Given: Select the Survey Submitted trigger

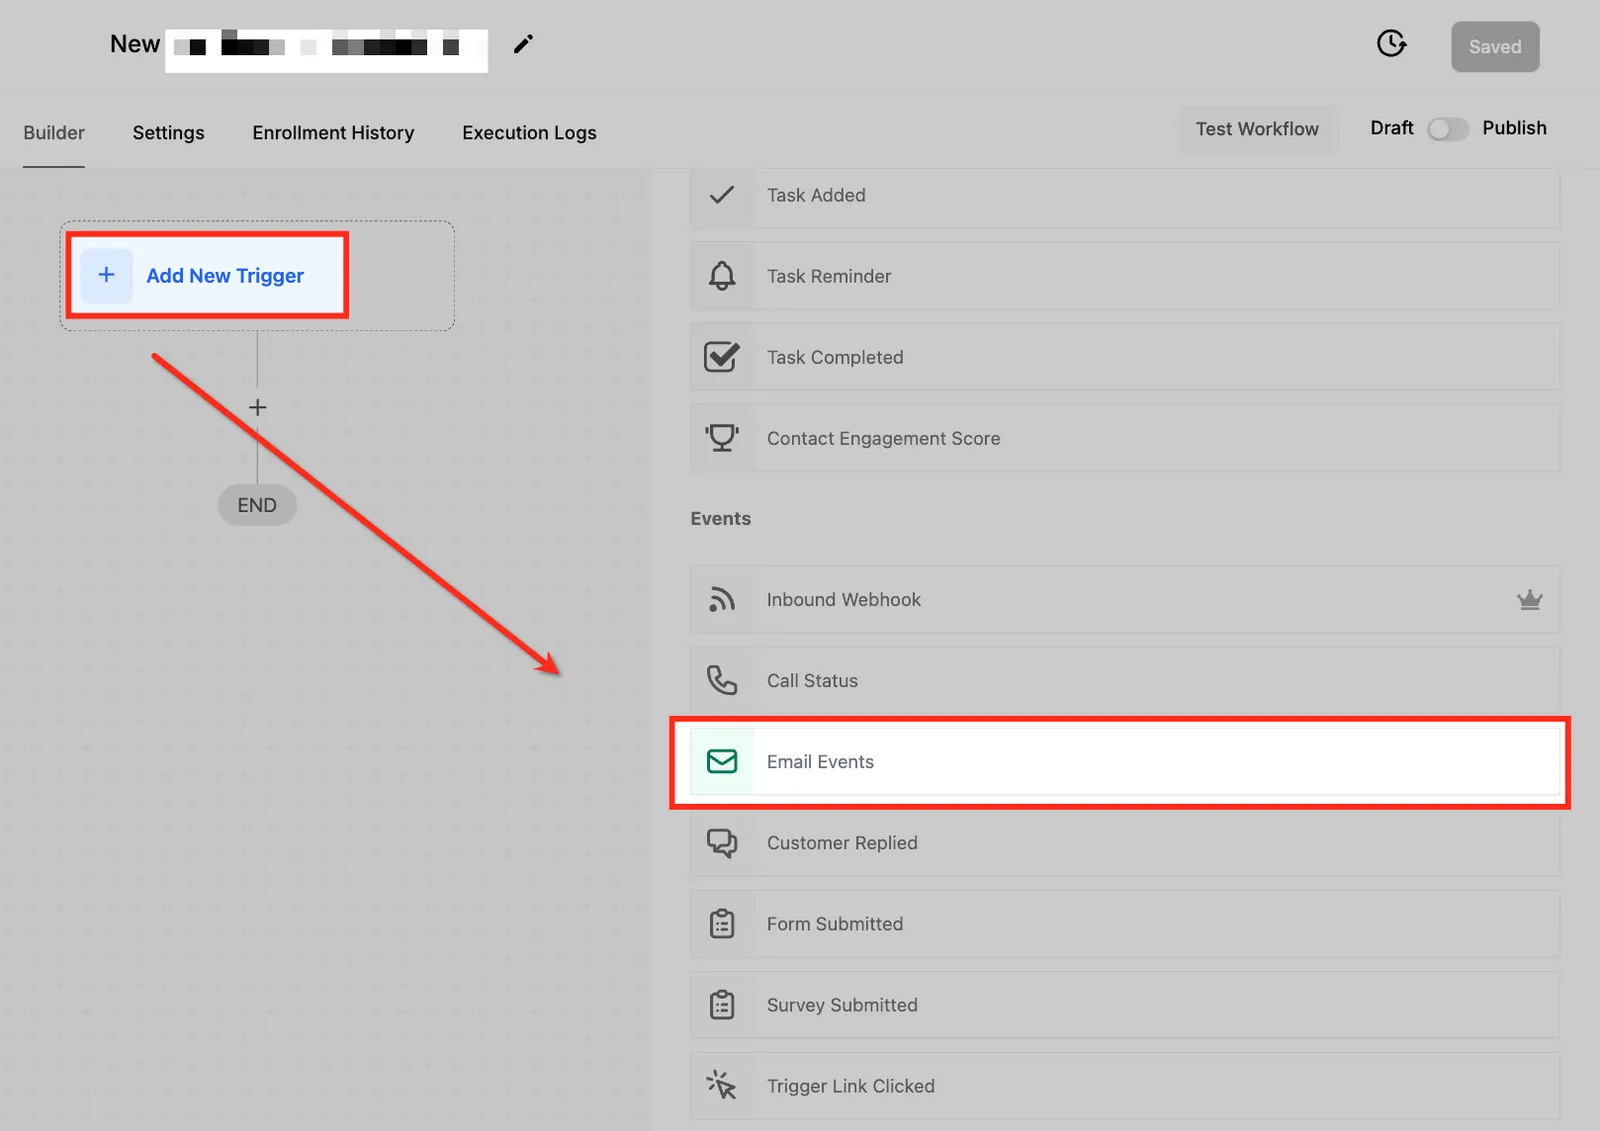Looking at the screenshot, I should [x=1125, y=1005].
